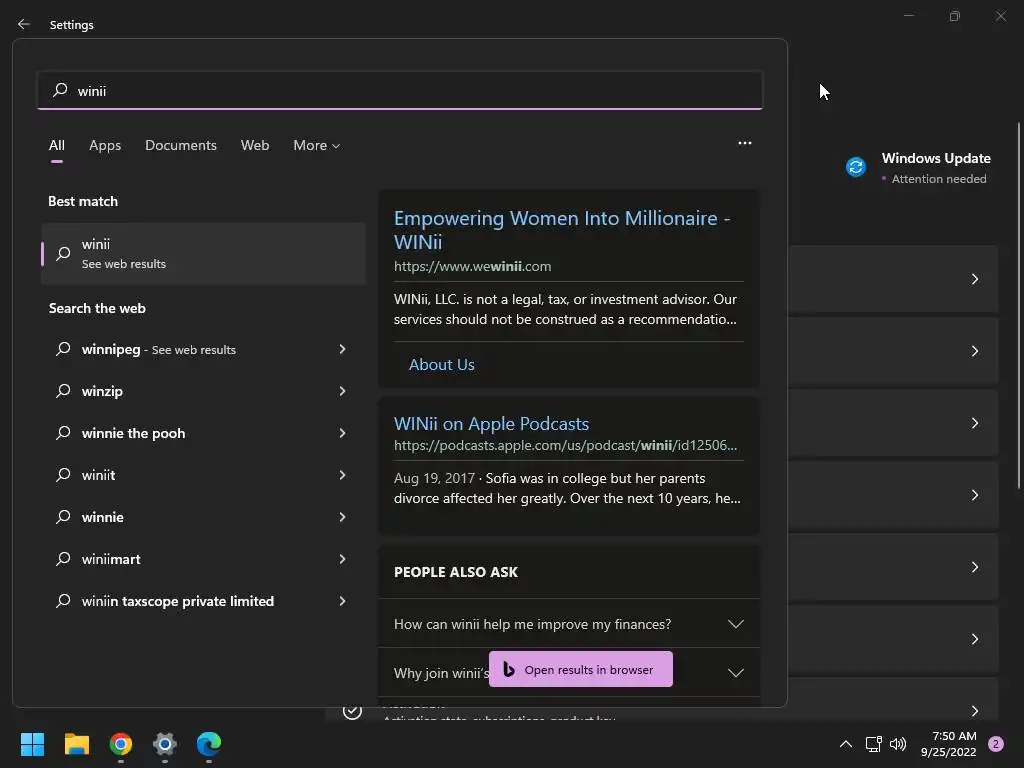Image resolution: width=1024 pixels, height=768 pixels.
Task: Switch to the Apps tab
Action: (105, 146)
